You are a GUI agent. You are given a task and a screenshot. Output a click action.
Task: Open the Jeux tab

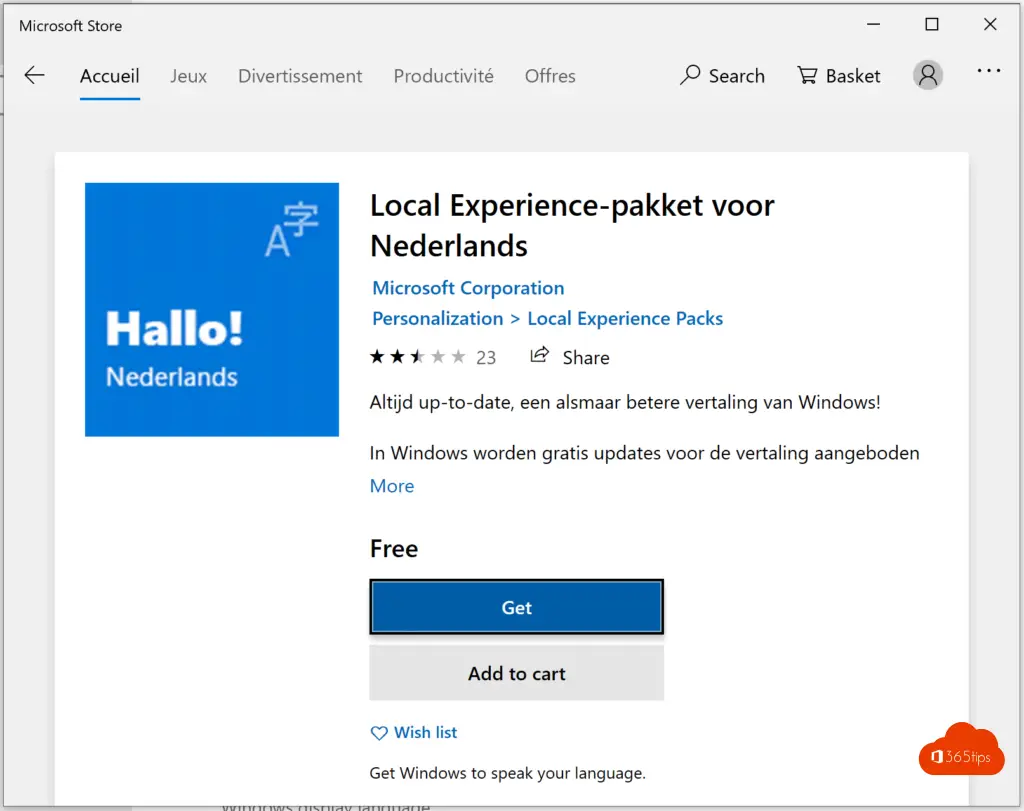(x=189, y=76)
